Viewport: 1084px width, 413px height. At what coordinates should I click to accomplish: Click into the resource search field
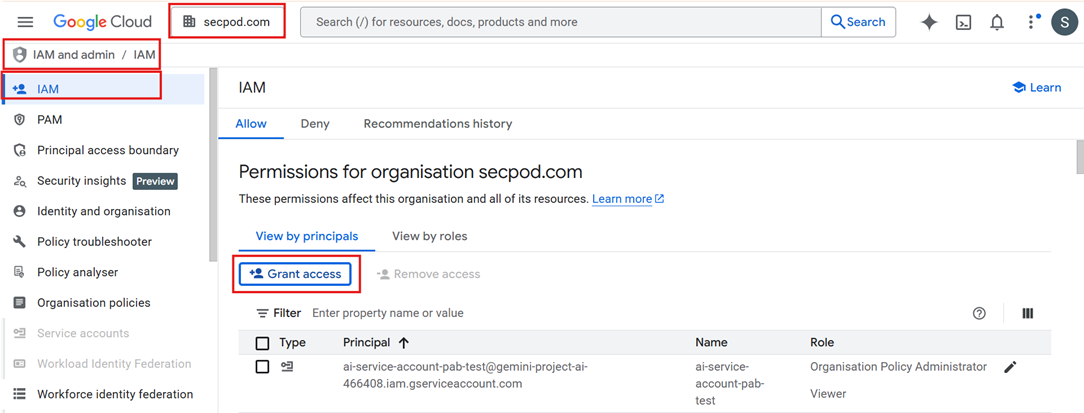(560, 22)
